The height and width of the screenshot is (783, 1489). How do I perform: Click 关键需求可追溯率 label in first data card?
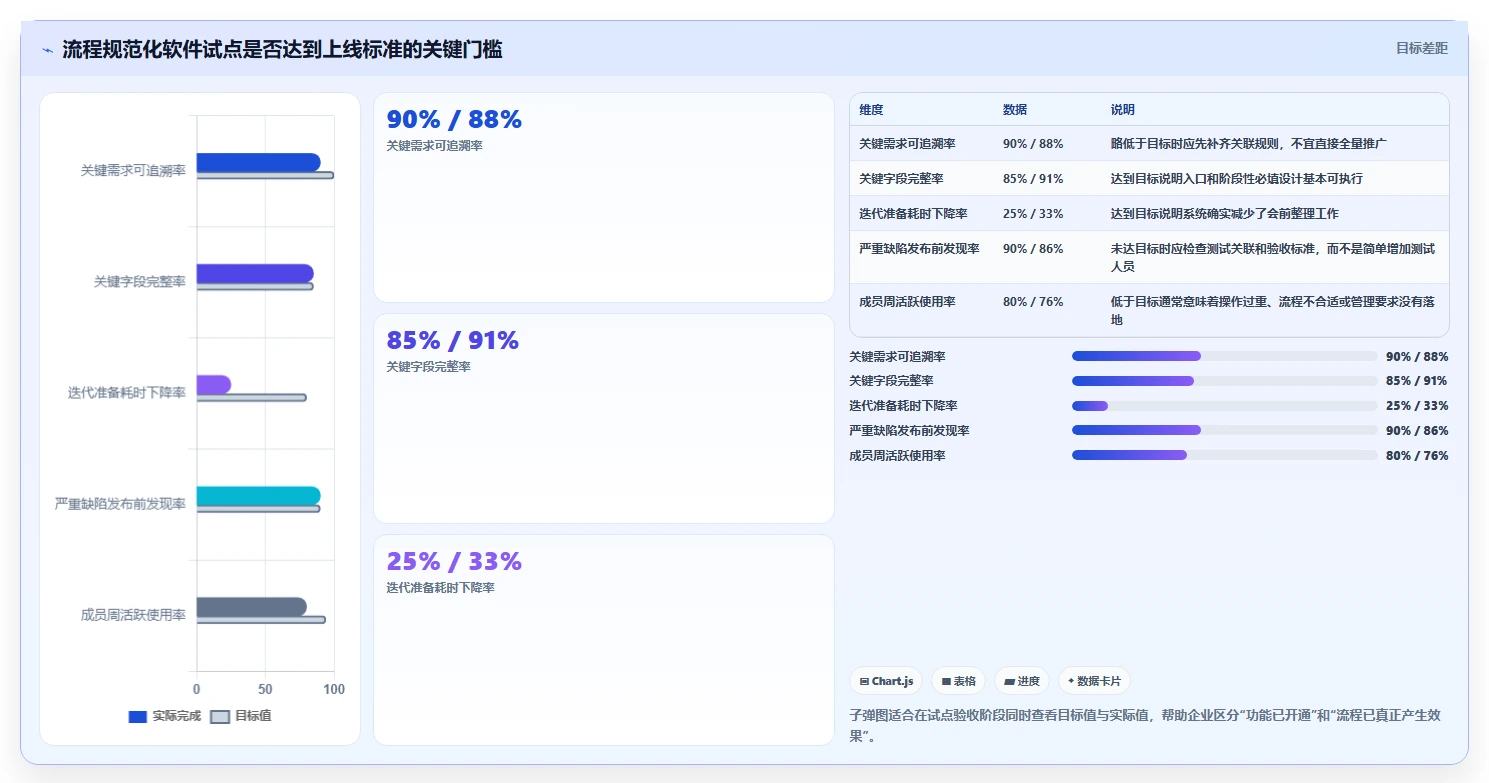click(434, 146)
